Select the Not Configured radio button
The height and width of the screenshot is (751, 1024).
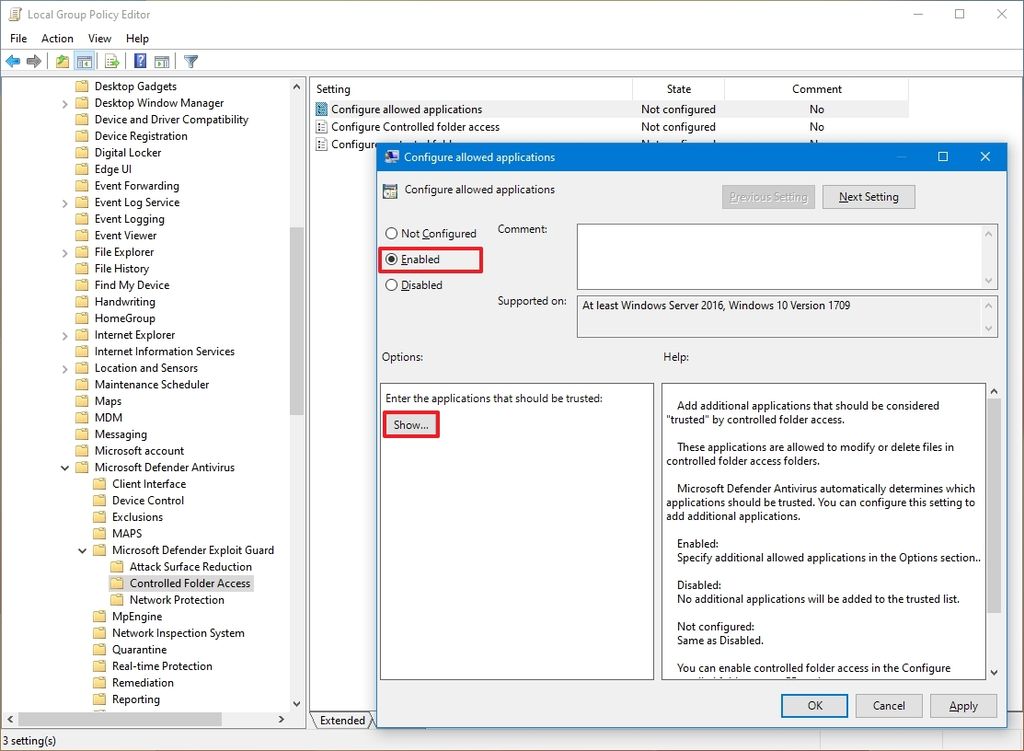point(392,233)
